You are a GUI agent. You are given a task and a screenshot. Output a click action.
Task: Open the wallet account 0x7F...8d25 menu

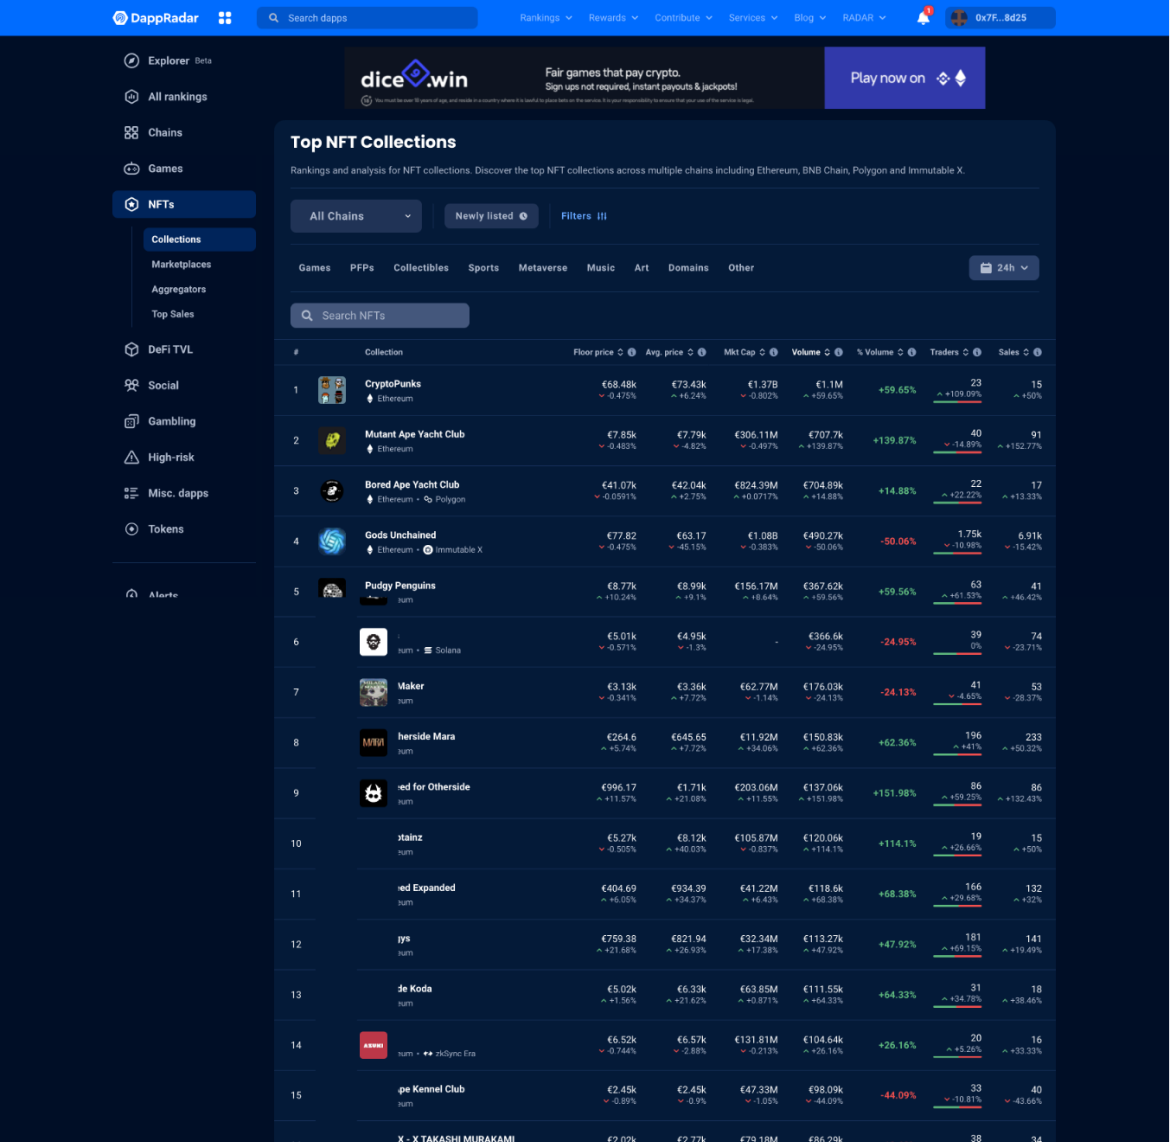[x=1000, y=17]
